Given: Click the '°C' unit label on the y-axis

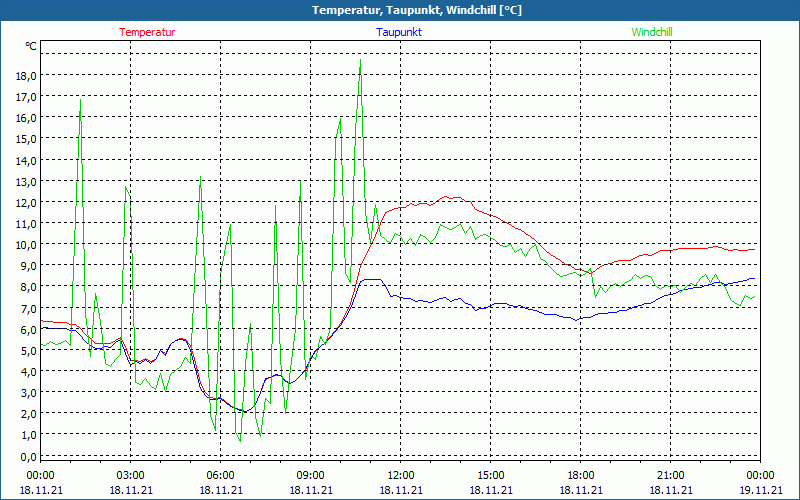Looking at the screenshot, I should (x=31, y=46).
